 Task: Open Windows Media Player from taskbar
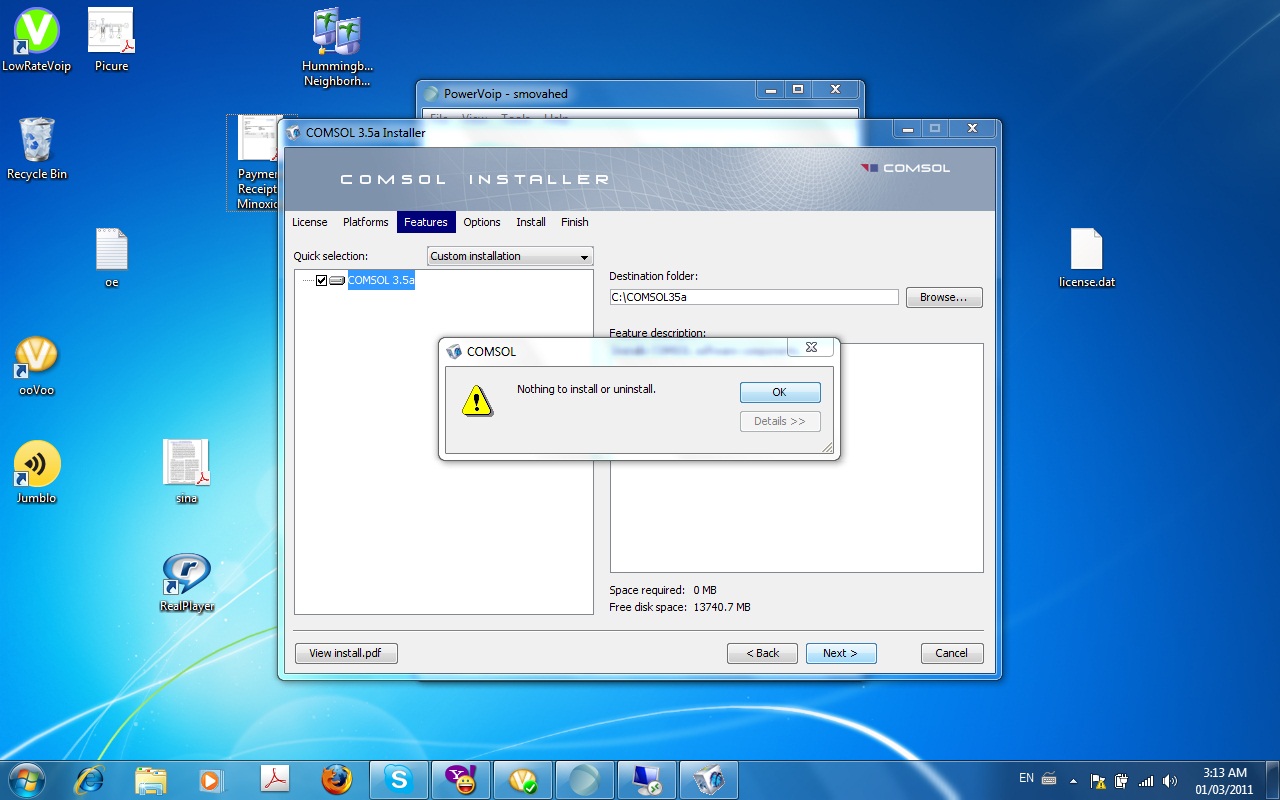[212, 780]
